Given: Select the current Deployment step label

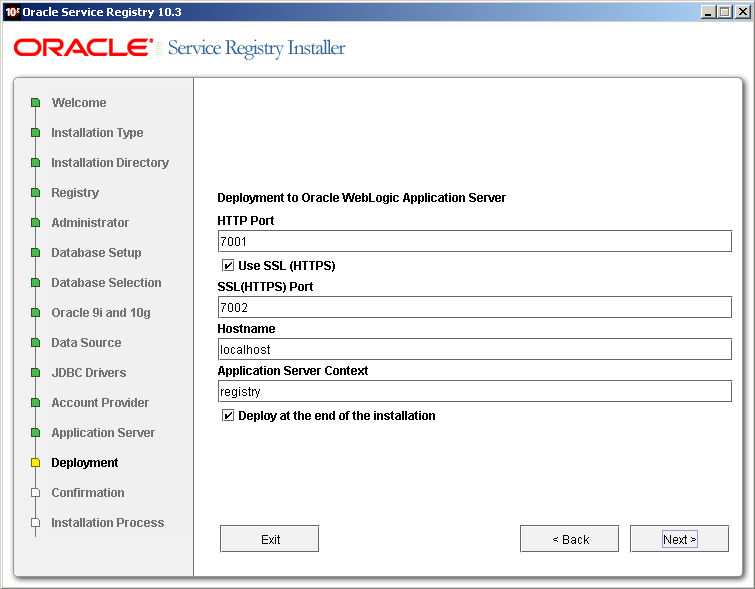Looking at the screenshot, I should pyautogui.click(x=85, y=462).
